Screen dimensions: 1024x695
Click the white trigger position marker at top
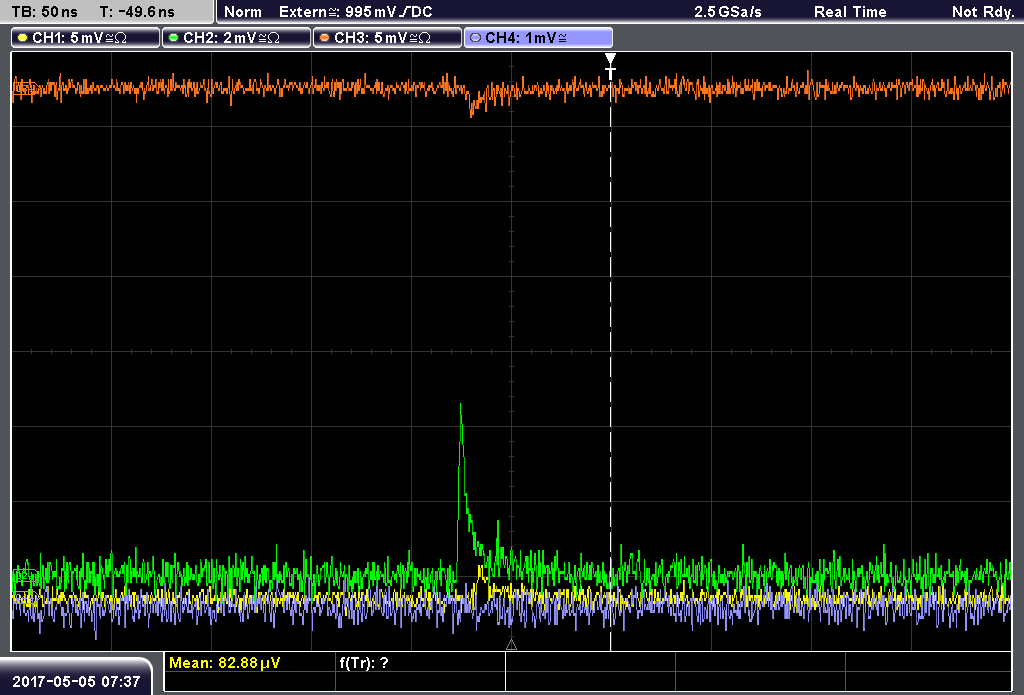610,67
